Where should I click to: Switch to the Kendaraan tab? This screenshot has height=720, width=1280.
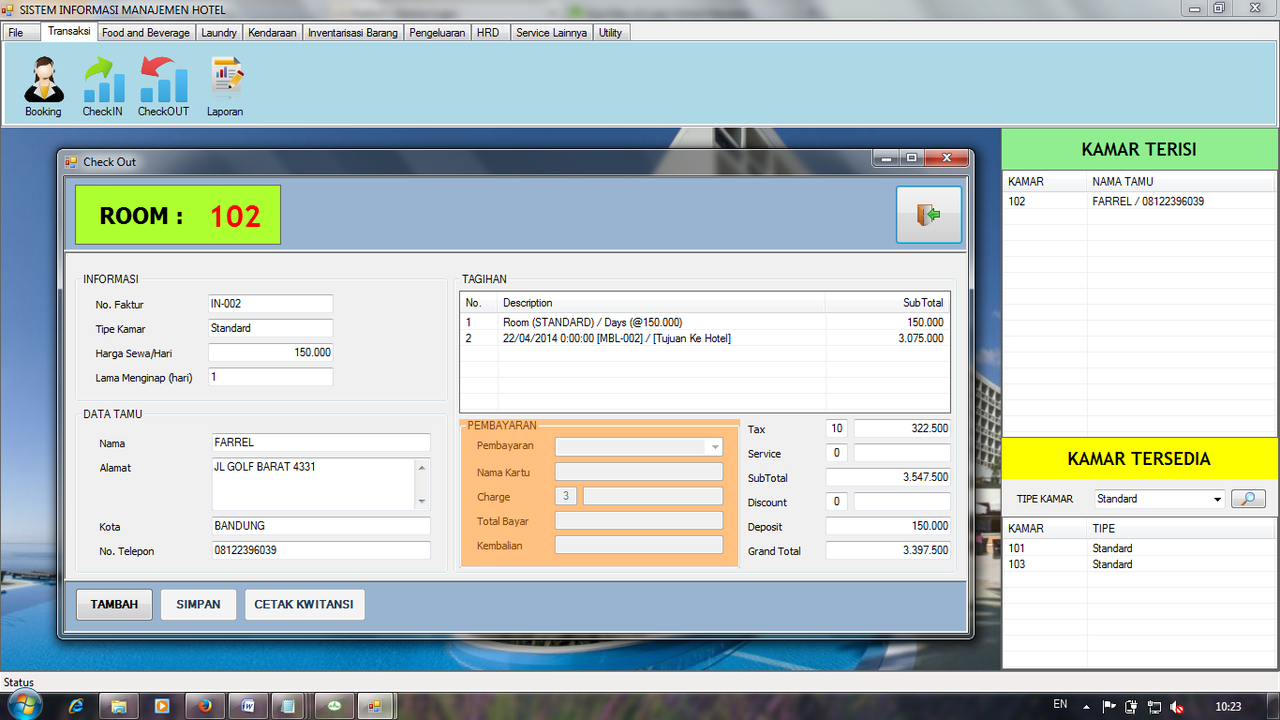(272, 33)
